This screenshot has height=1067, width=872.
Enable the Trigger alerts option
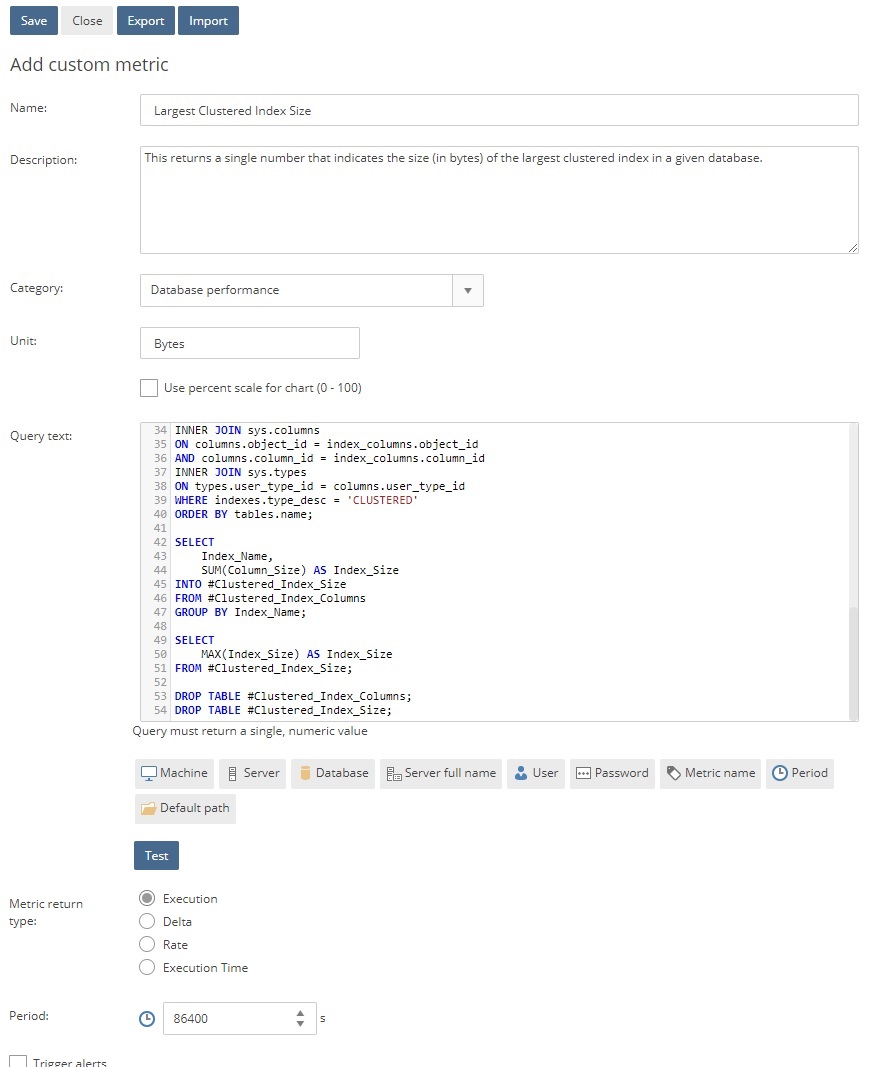pyautogui.click(x=16, y=1060)
